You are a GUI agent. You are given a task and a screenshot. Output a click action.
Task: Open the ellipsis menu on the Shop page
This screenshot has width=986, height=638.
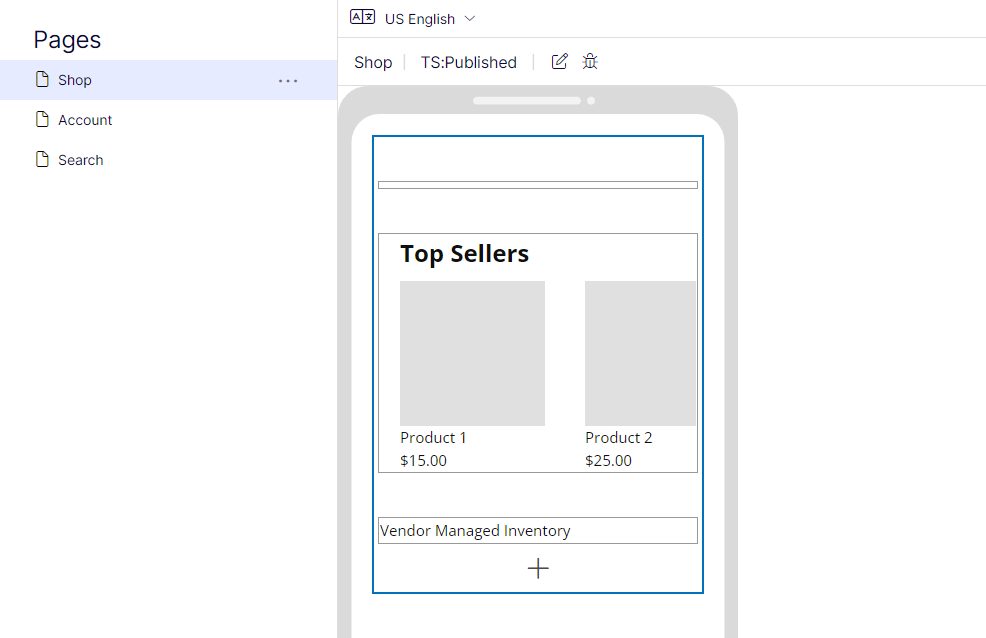tap(288, 81)
